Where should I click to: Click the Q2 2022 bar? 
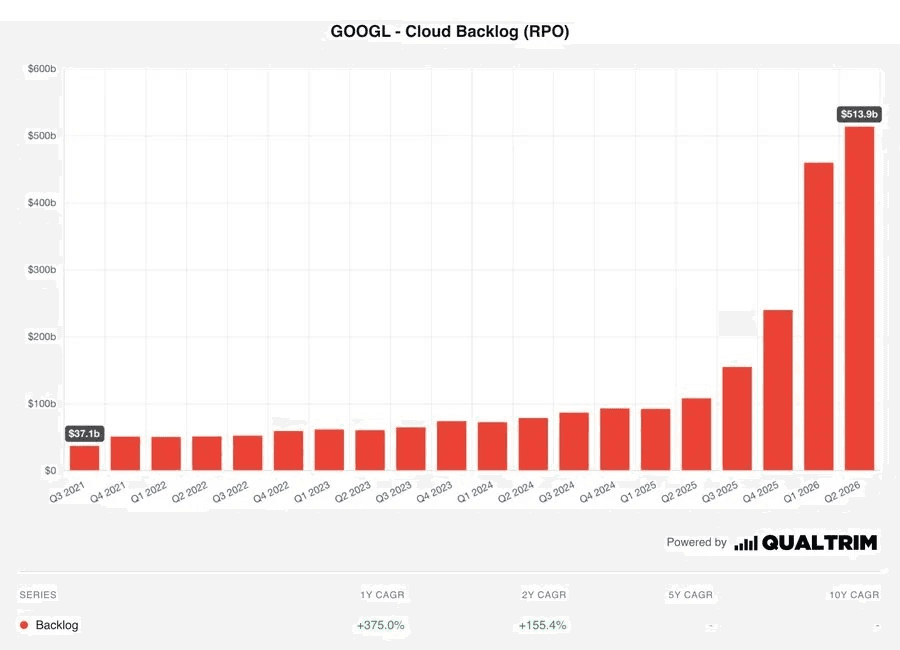click(x=207, y=454)
